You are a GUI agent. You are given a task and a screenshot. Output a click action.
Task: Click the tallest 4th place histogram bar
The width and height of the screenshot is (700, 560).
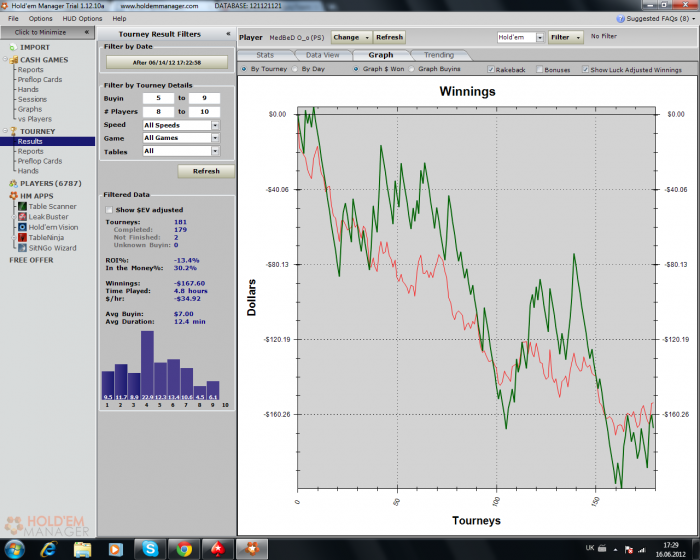click(x=147, y=365)
